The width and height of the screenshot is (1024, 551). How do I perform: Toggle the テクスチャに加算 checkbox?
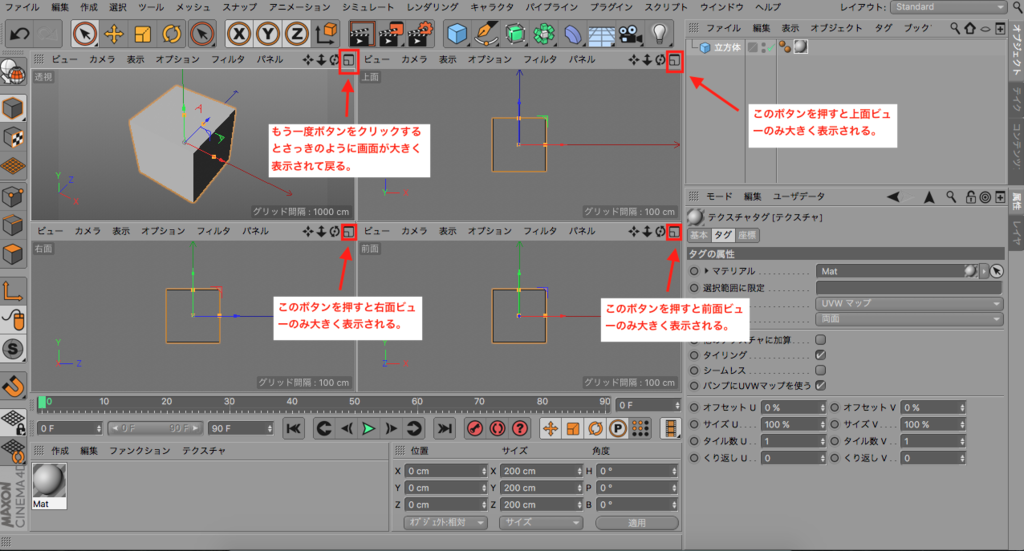(820, 339)
